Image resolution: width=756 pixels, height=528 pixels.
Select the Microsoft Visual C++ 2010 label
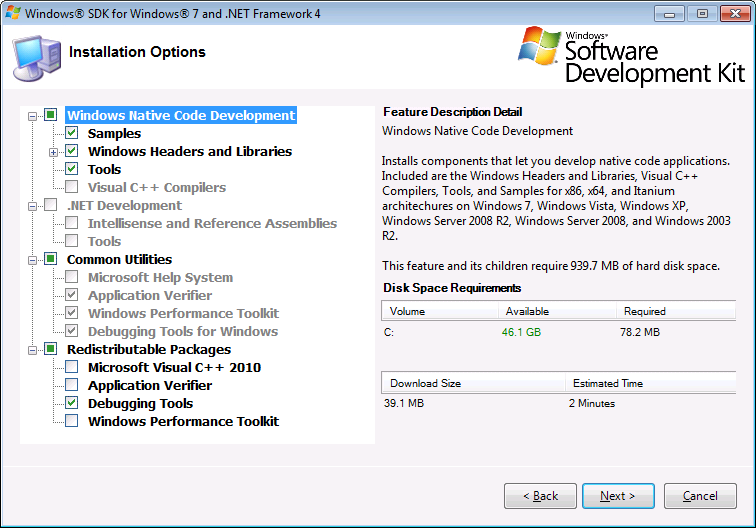pyautogui.click(x=174, y=367)
